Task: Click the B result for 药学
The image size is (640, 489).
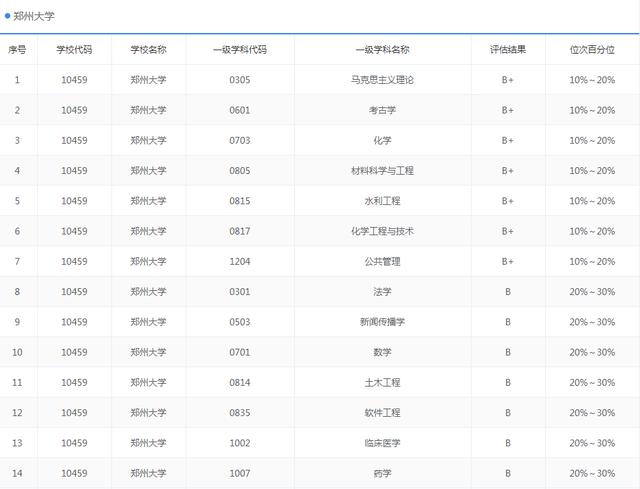Action: coord(508,473)
